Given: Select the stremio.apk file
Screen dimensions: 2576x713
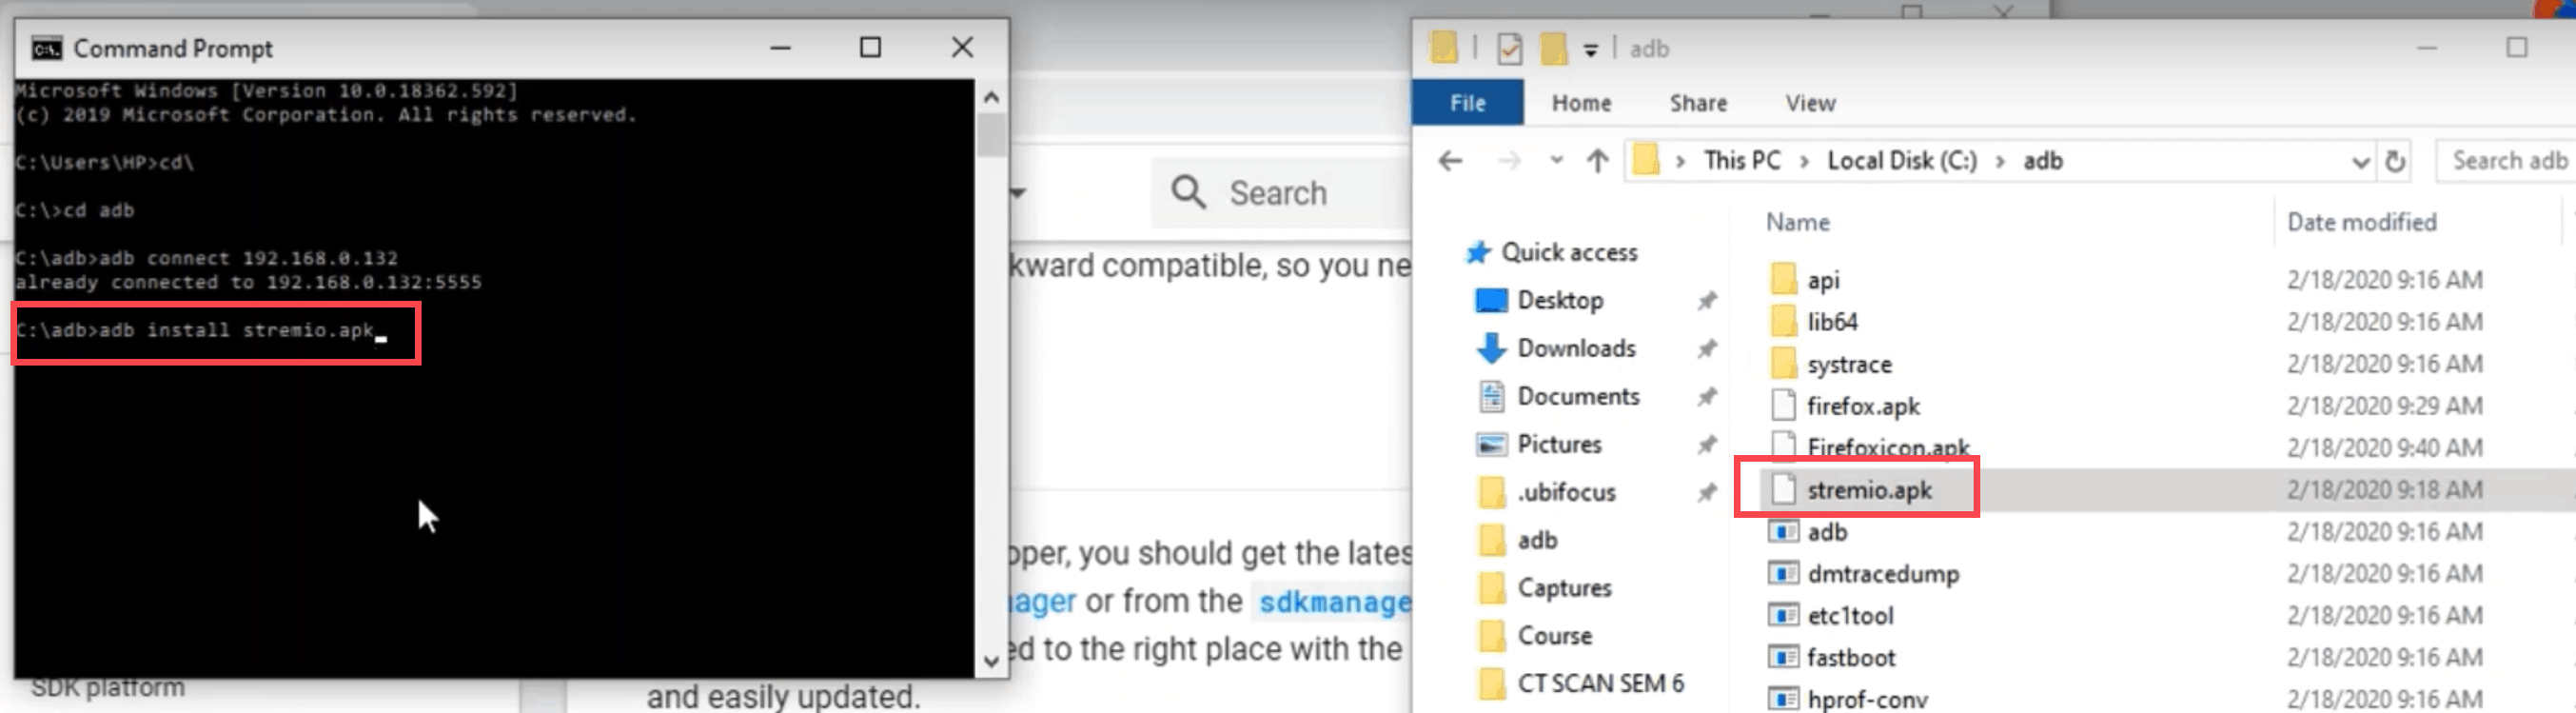Looking at the screenshot, I should (x=1868, y=490).
